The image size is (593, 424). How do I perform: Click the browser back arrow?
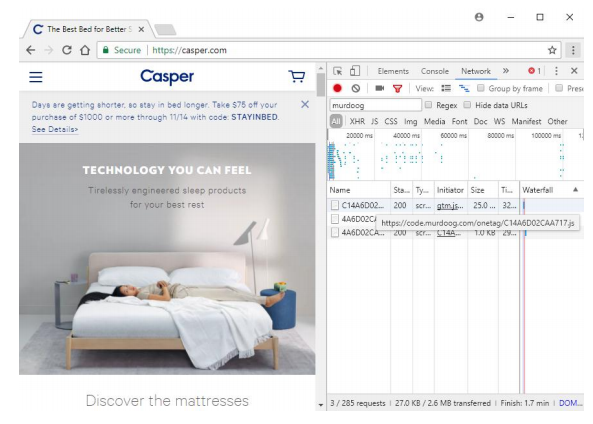tap(31, 50)
